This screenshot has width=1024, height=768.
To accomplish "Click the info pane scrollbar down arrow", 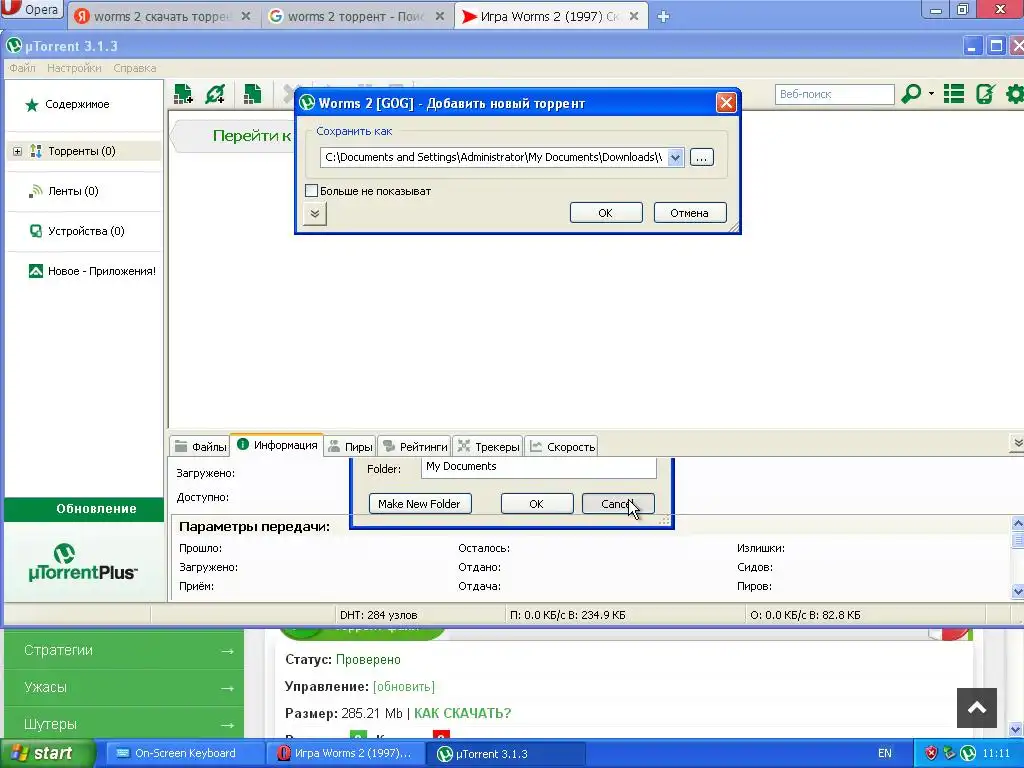I will pos(1017,592).
